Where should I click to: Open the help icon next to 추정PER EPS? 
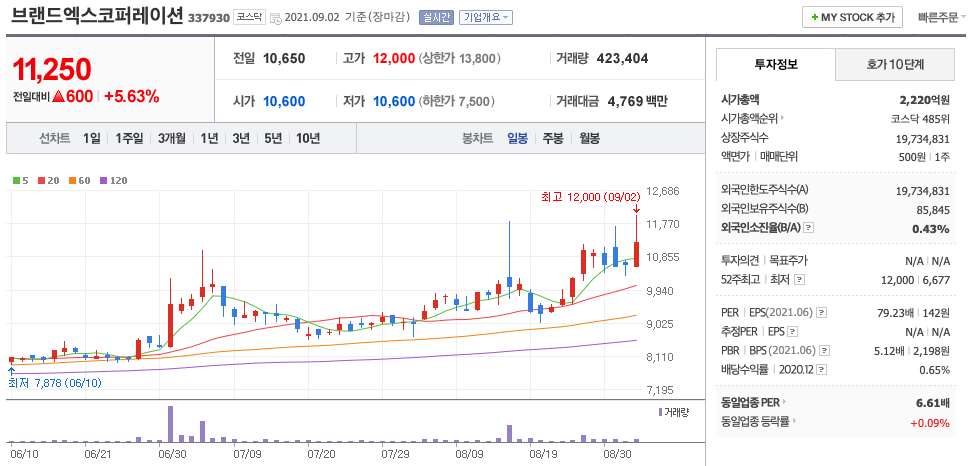[x=792, y=332]
